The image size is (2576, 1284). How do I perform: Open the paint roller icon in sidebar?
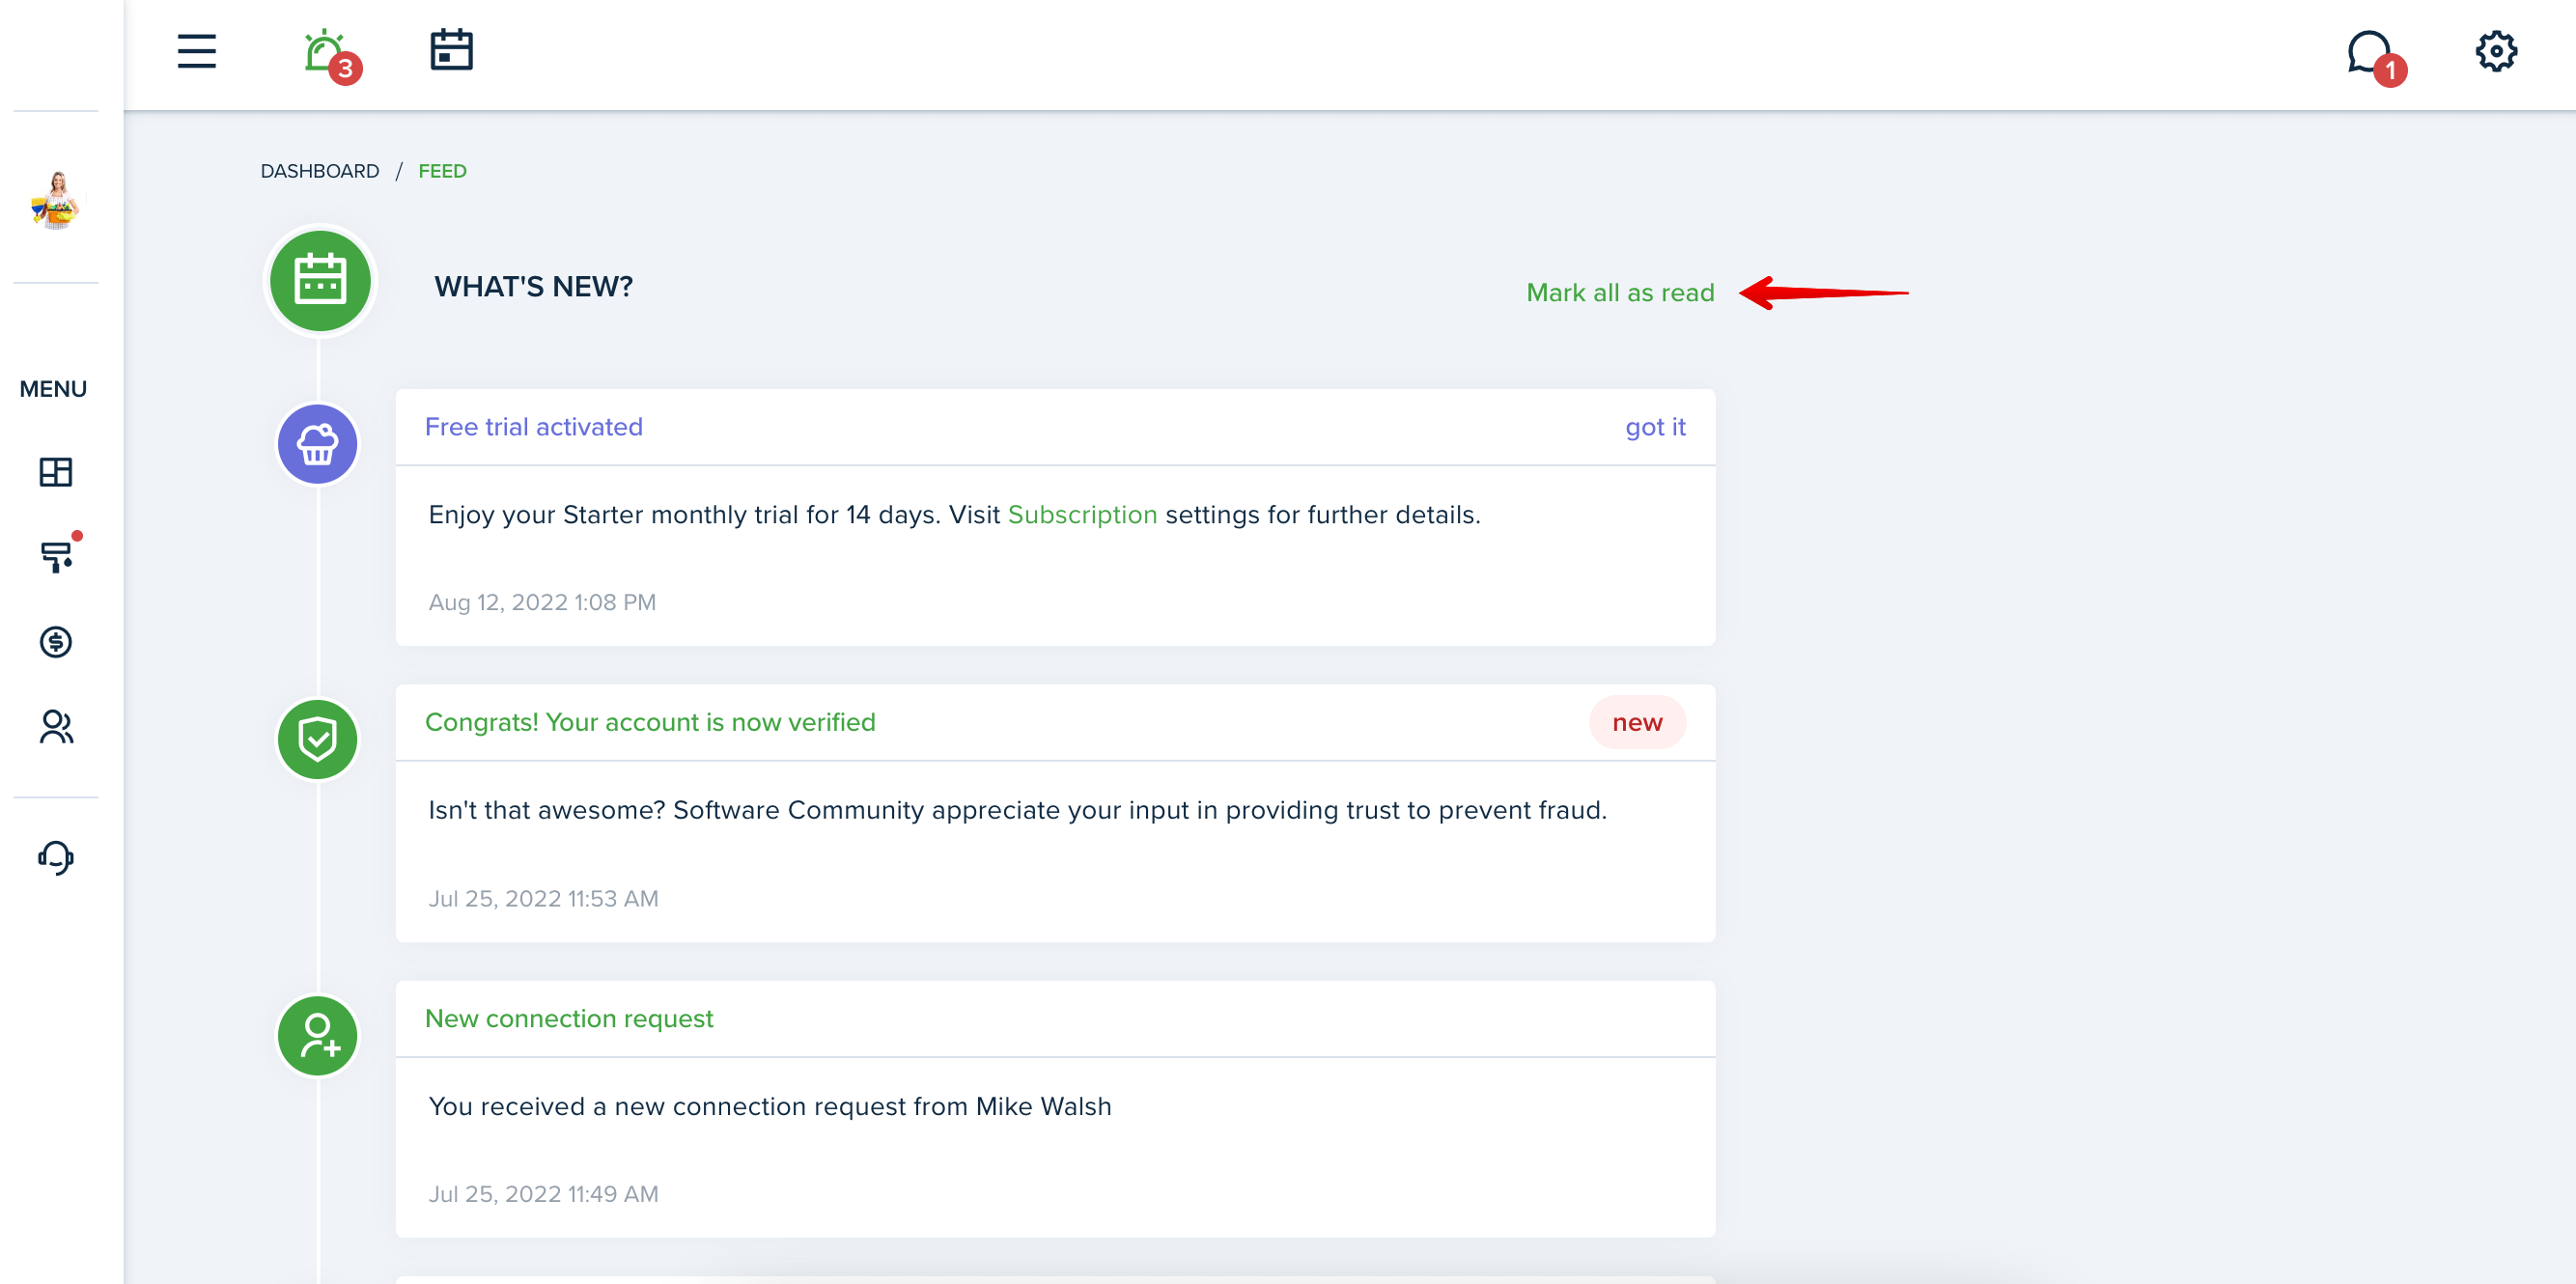[57, 555]
